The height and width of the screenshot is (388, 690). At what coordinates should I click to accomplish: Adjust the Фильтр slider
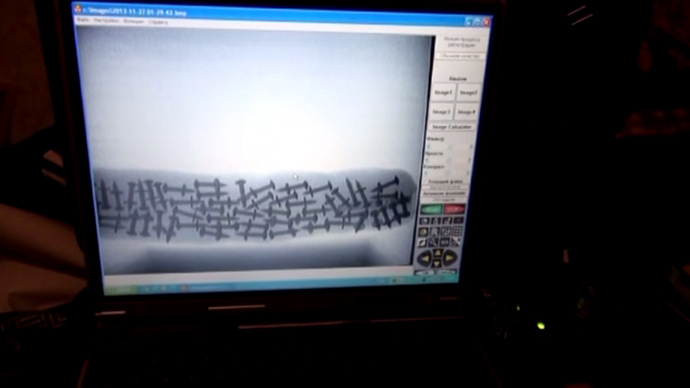449,146
